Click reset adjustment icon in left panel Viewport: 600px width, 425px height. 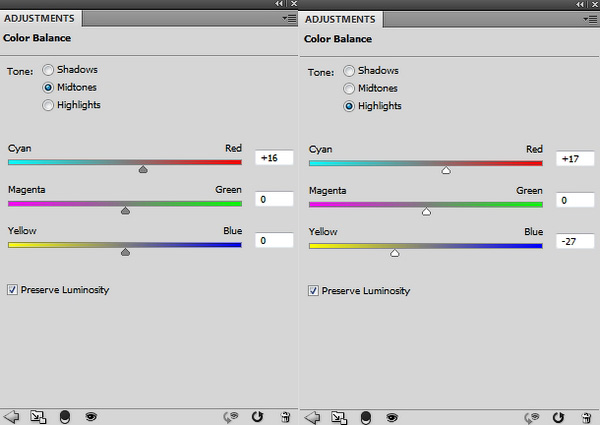[x=257, y=417]
